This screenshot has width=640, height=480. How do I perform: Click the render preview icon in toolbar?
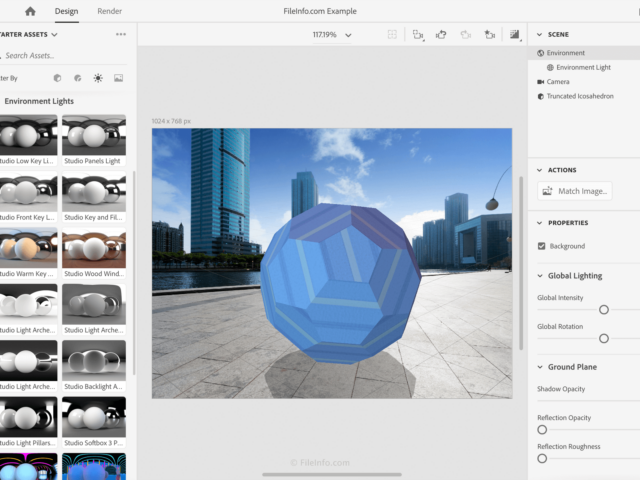pos(515,34)
